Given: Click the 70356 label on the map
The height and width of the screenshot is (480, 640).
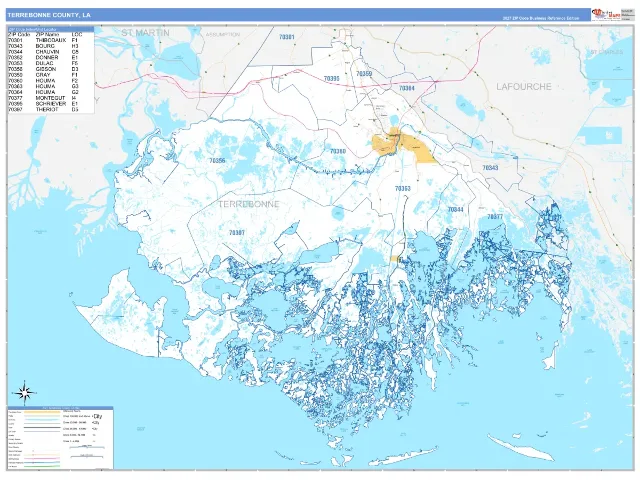Looking at the screenshot, I should (217, 160).
